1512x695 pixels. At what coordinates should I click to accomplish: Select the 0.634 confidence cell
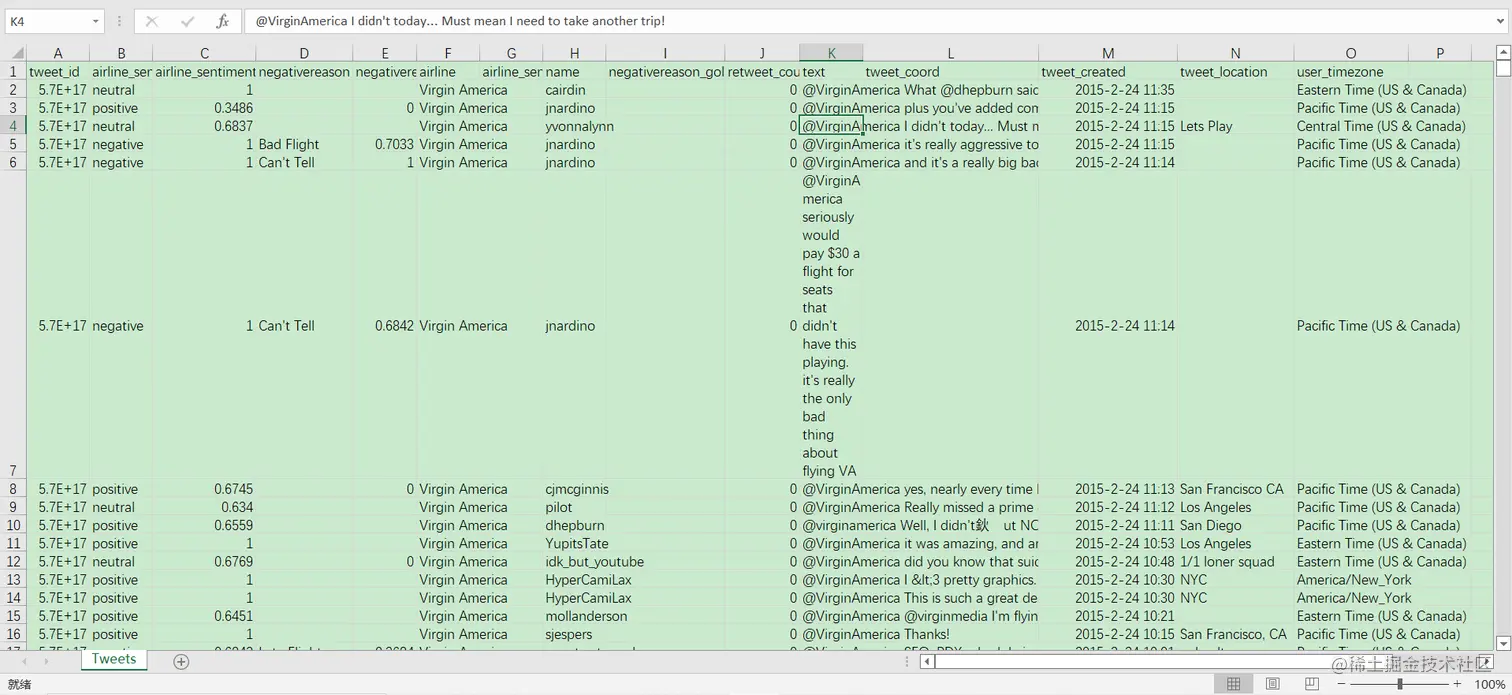tap(204, 507)
